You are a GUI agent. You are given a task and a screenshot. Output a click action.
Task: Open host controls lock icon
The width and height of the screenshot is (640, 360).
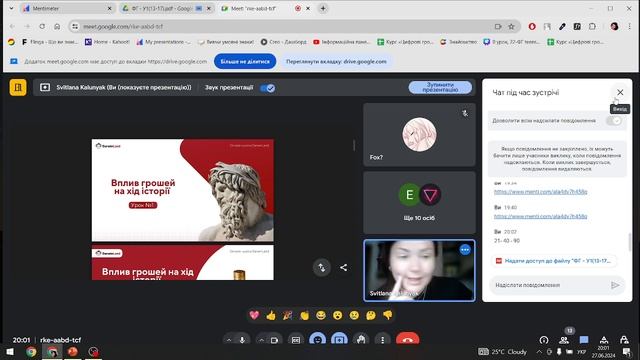click(x=624, y=340)
